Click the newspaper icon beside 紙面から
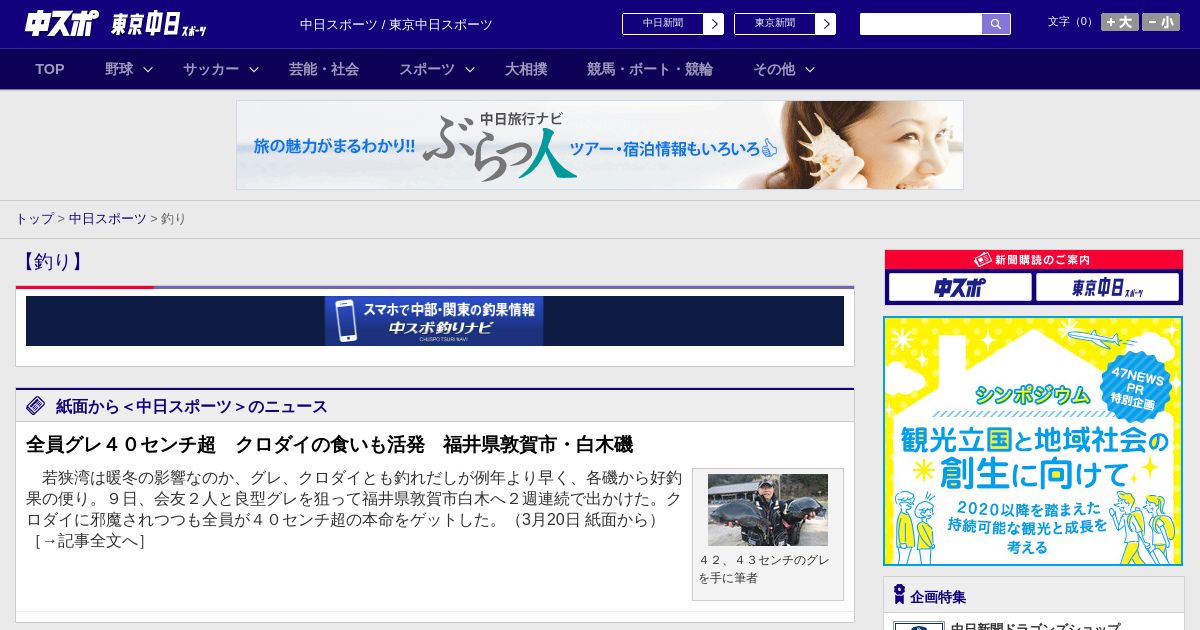 [x=36, y=406]
